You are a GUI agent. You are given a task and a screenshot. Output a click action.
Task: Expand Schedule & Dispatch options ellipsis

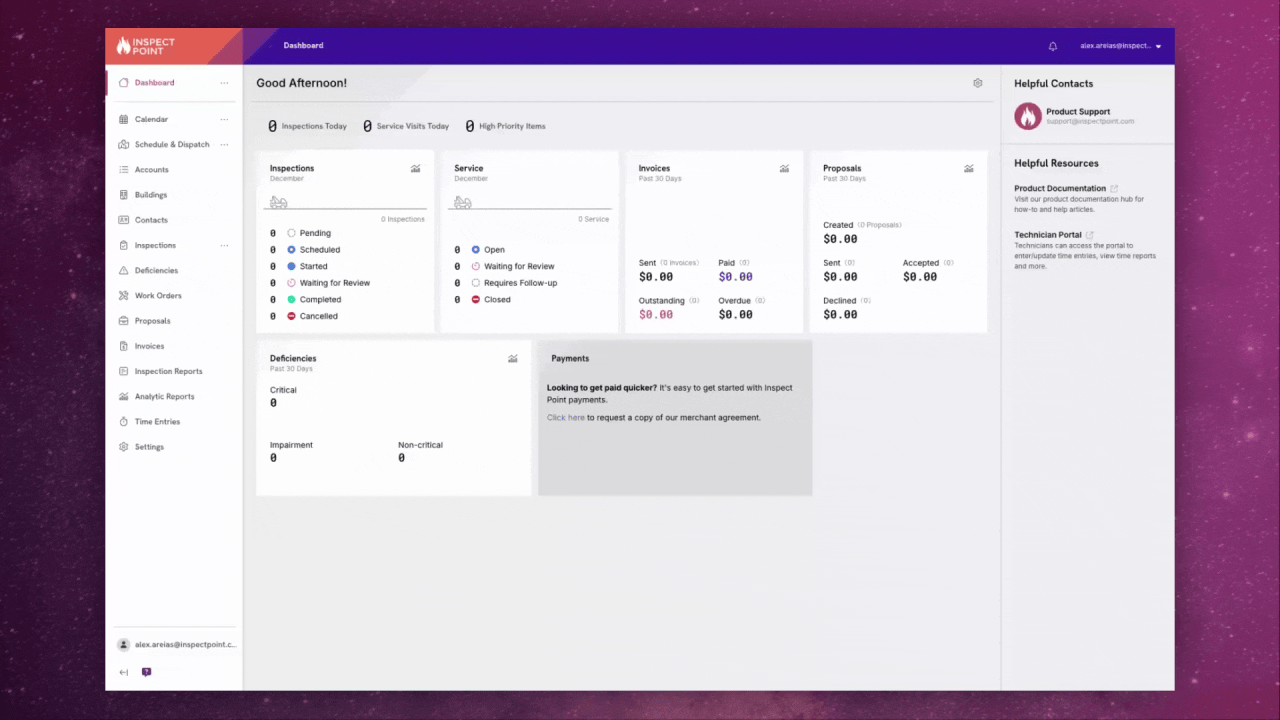[224, 144]
